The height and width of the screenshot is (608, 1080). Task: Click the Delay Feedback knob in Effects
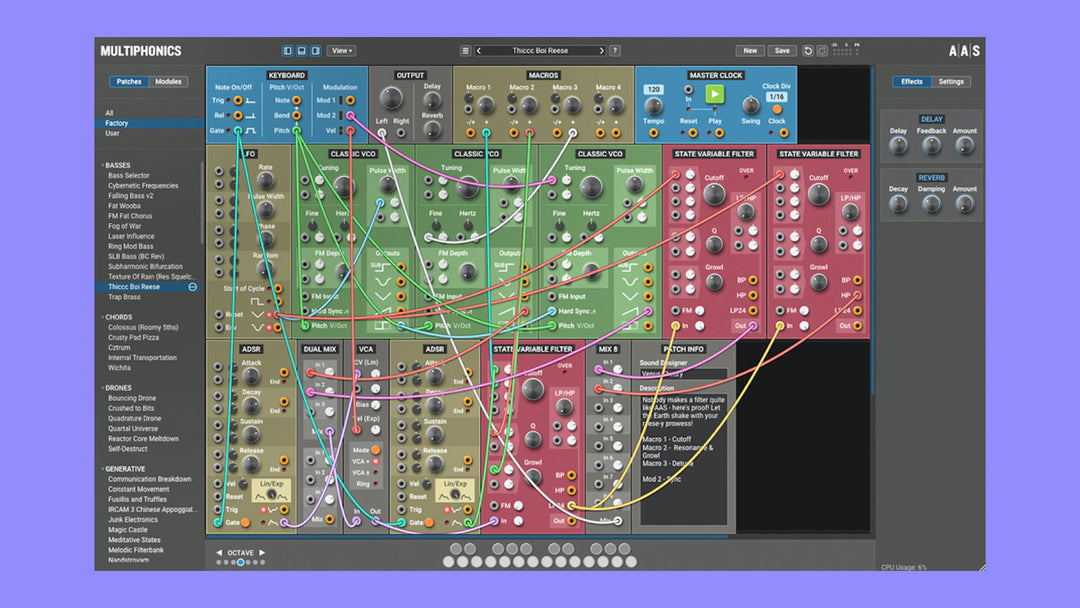click(x=931, y=145)
